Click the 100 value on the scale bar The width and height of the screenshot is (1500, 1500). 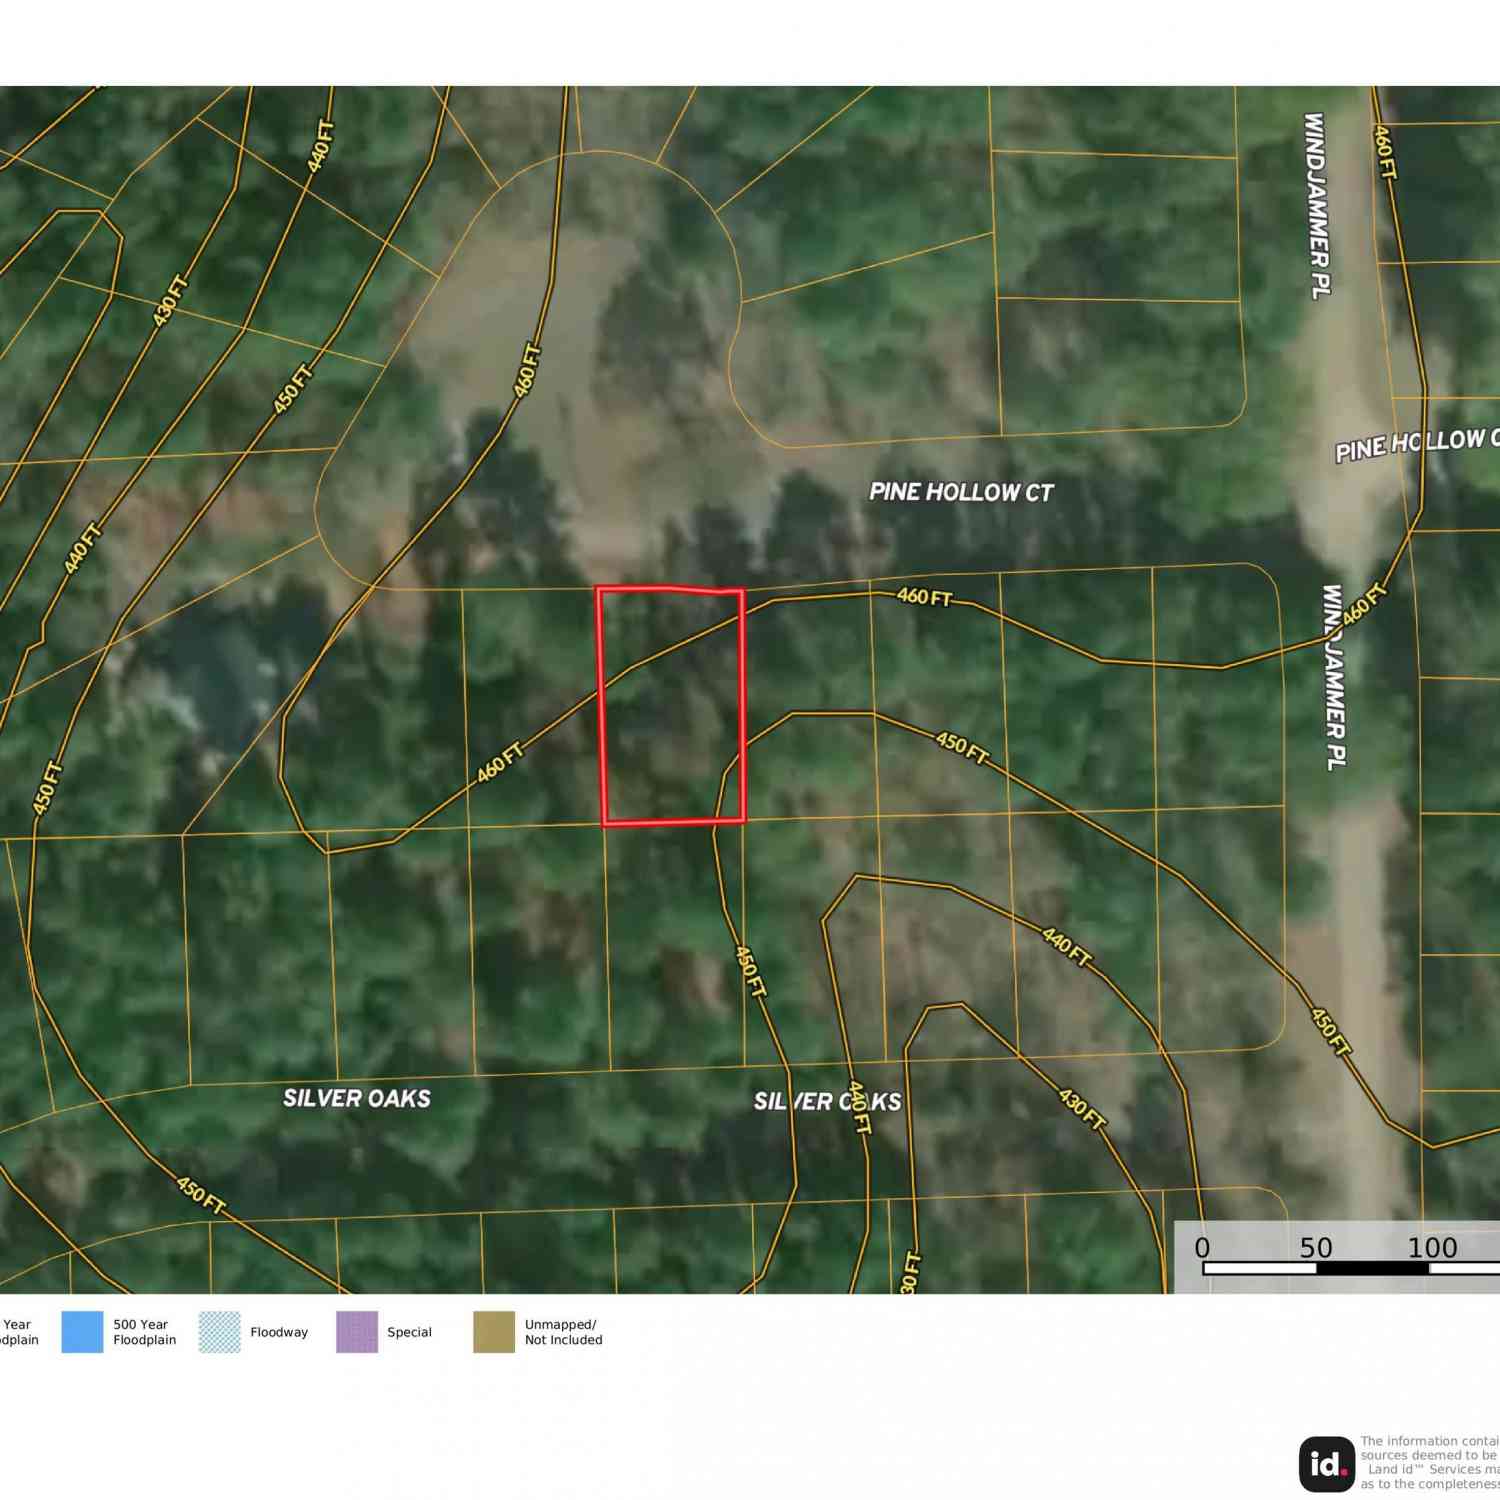point(1432,1247)
